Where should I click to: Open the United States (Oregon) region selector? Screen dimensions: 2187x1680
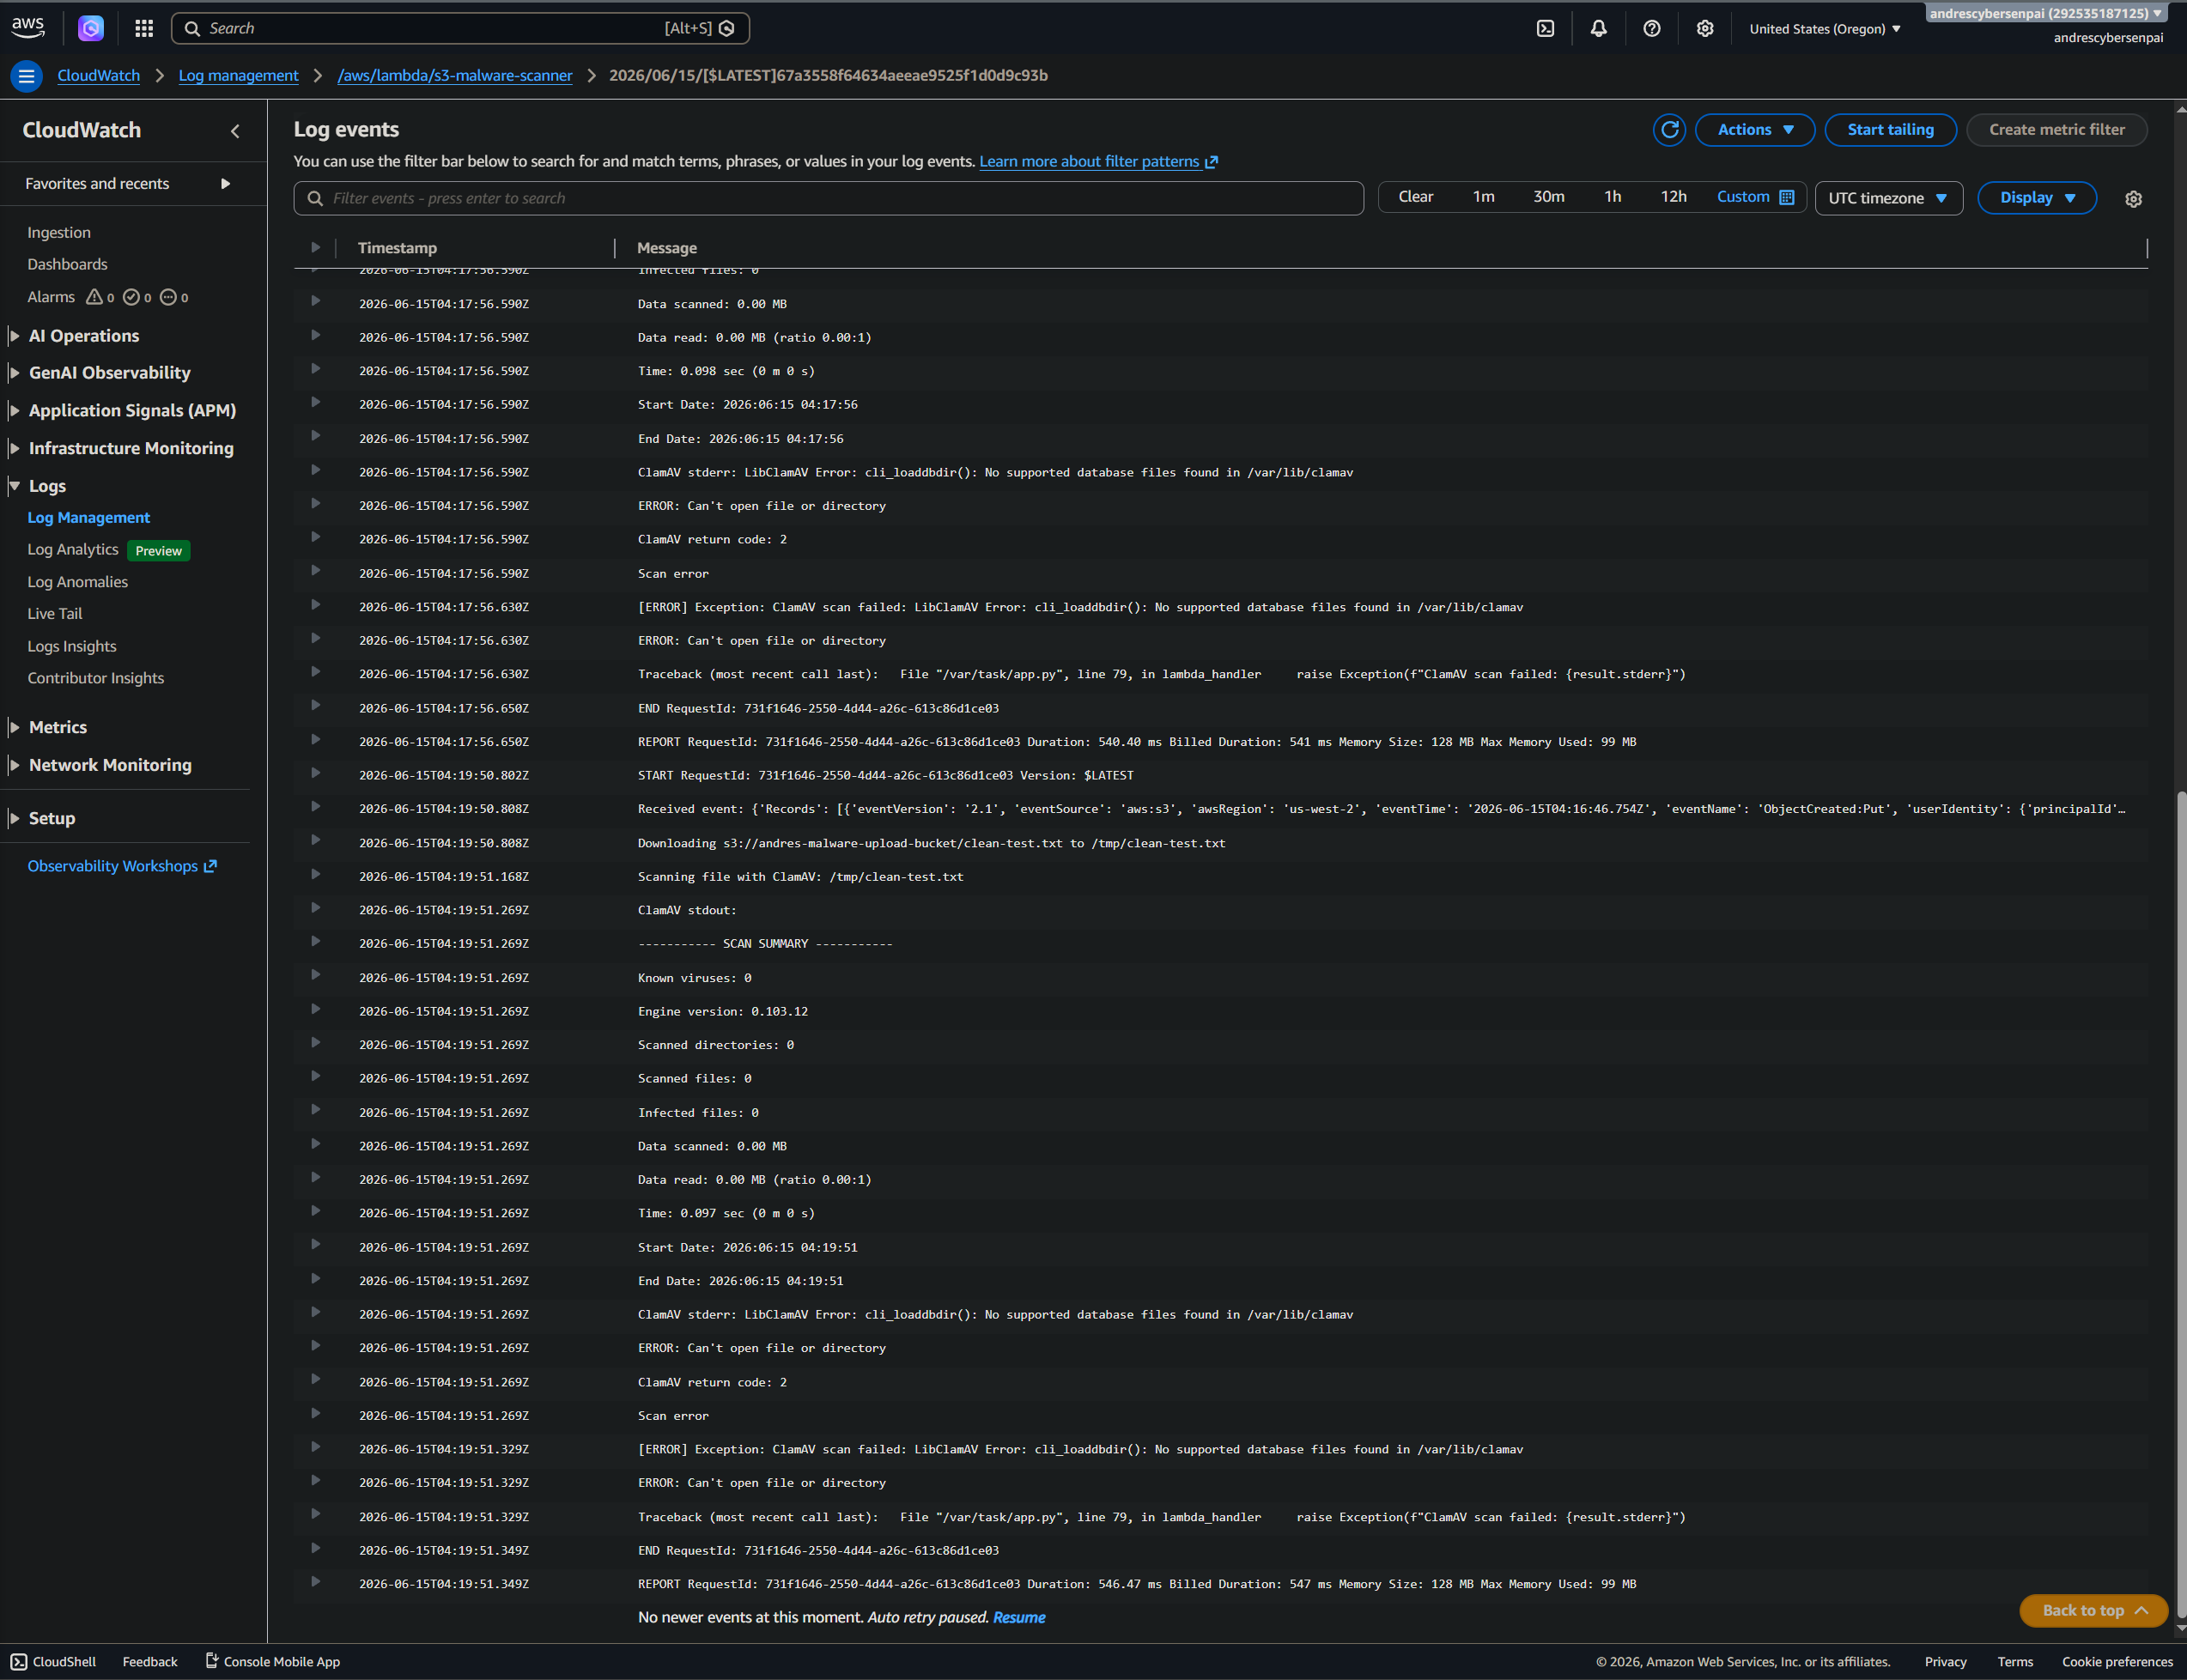coord(1825,29)
